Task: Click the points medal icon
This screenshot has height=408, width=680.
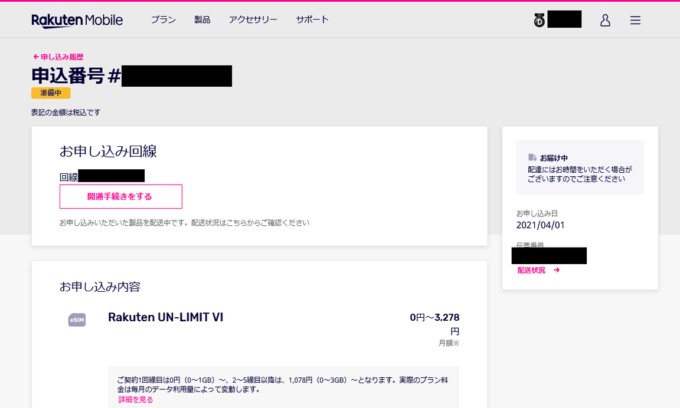Action: (539, 20)
